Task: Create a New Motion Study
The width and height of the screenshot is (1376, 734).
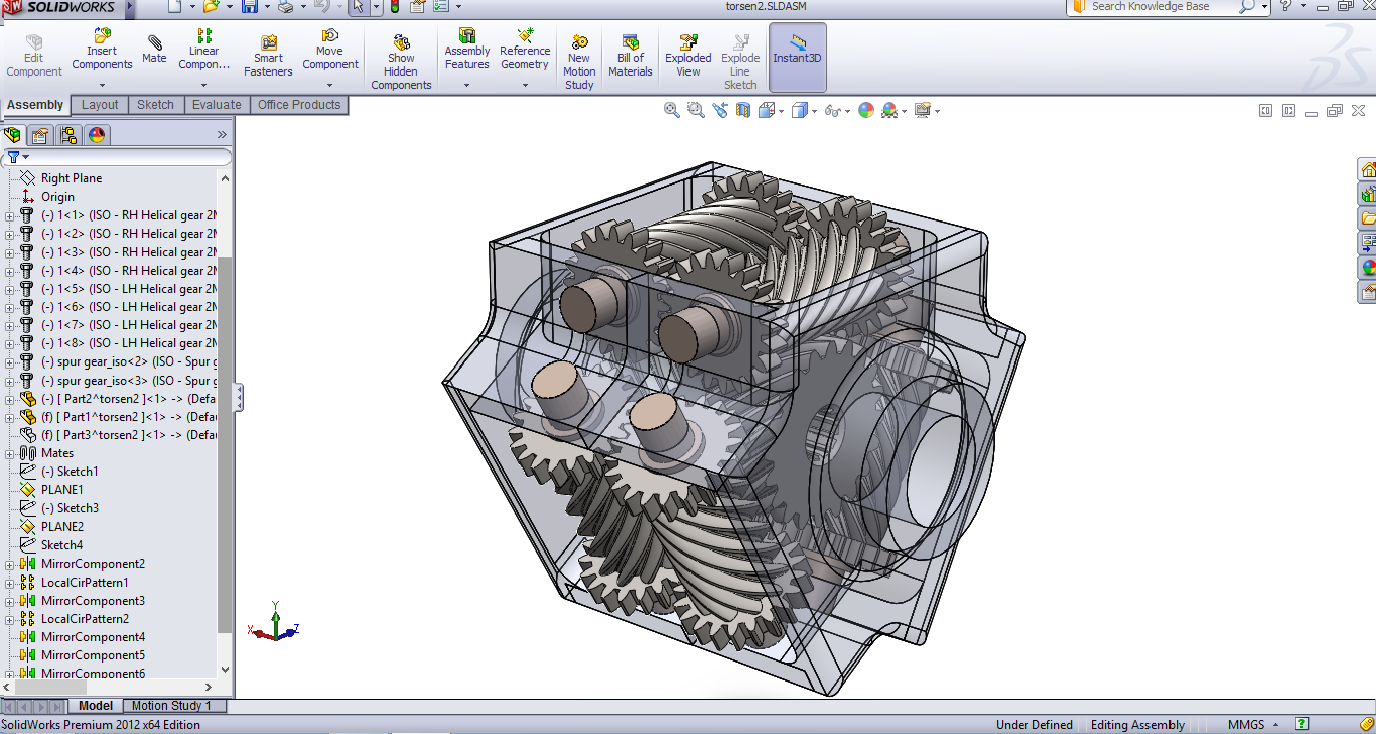Action: tap(579, 60)
